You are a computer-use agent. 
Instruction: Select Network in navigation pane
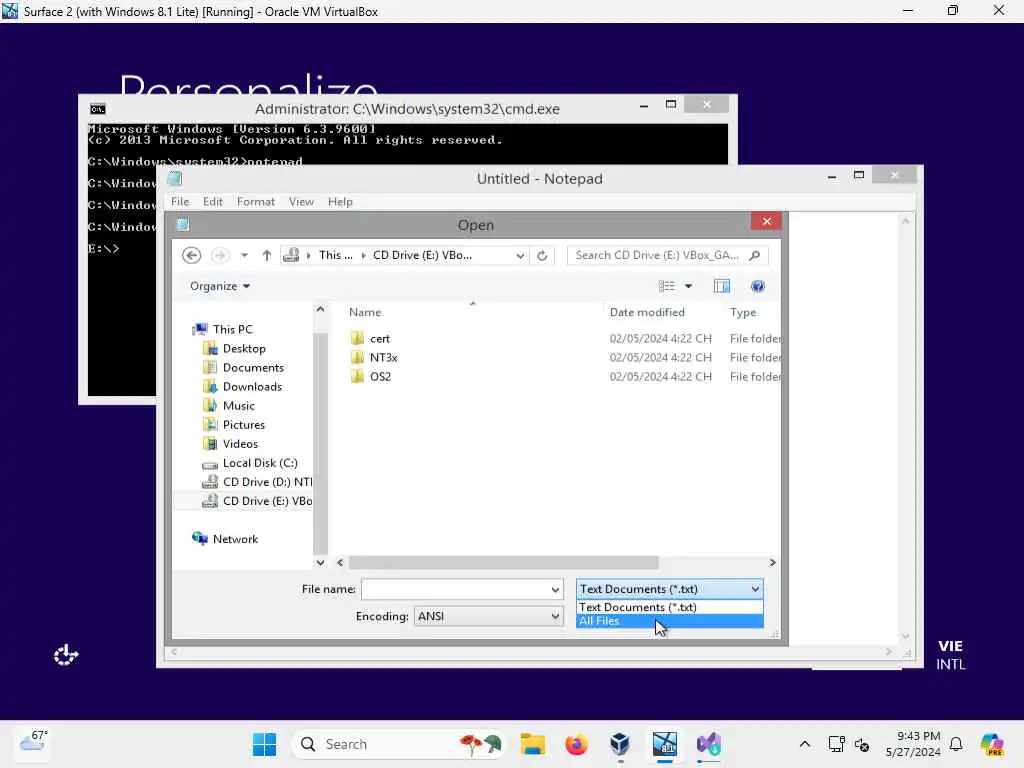click(235, 539)
